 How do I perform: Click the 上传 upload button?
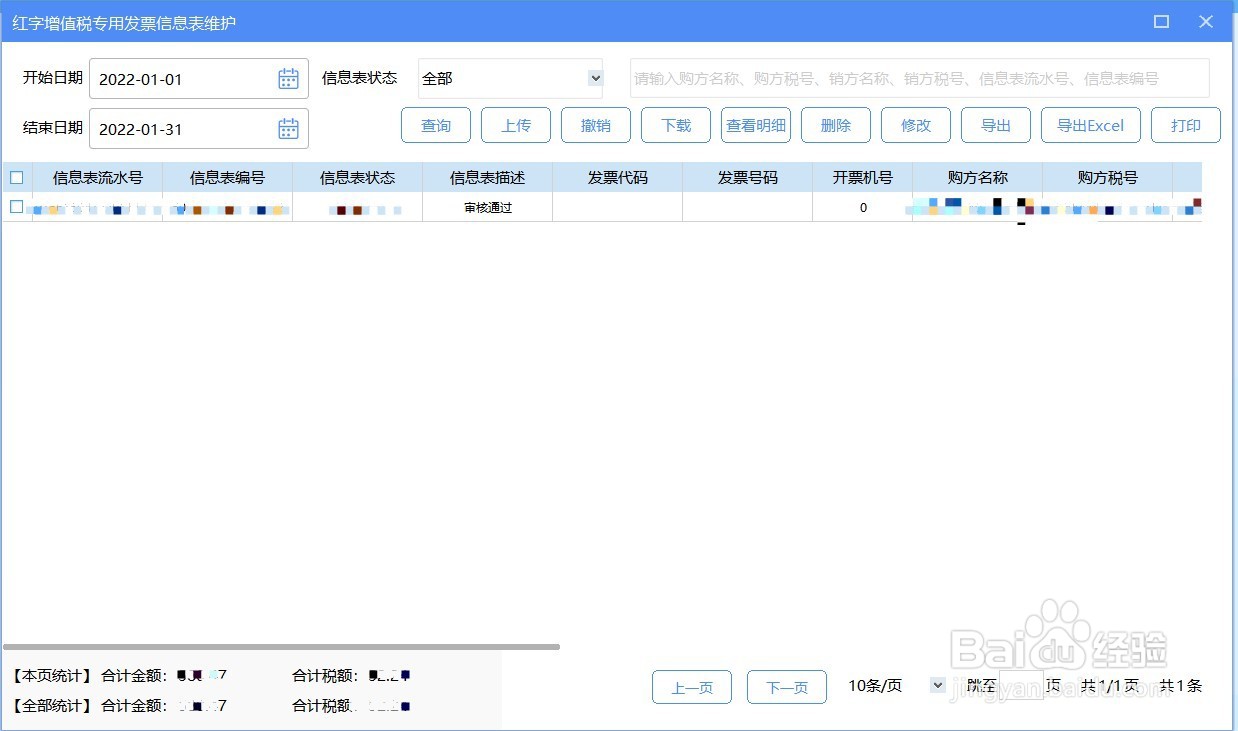pos(516,125)
